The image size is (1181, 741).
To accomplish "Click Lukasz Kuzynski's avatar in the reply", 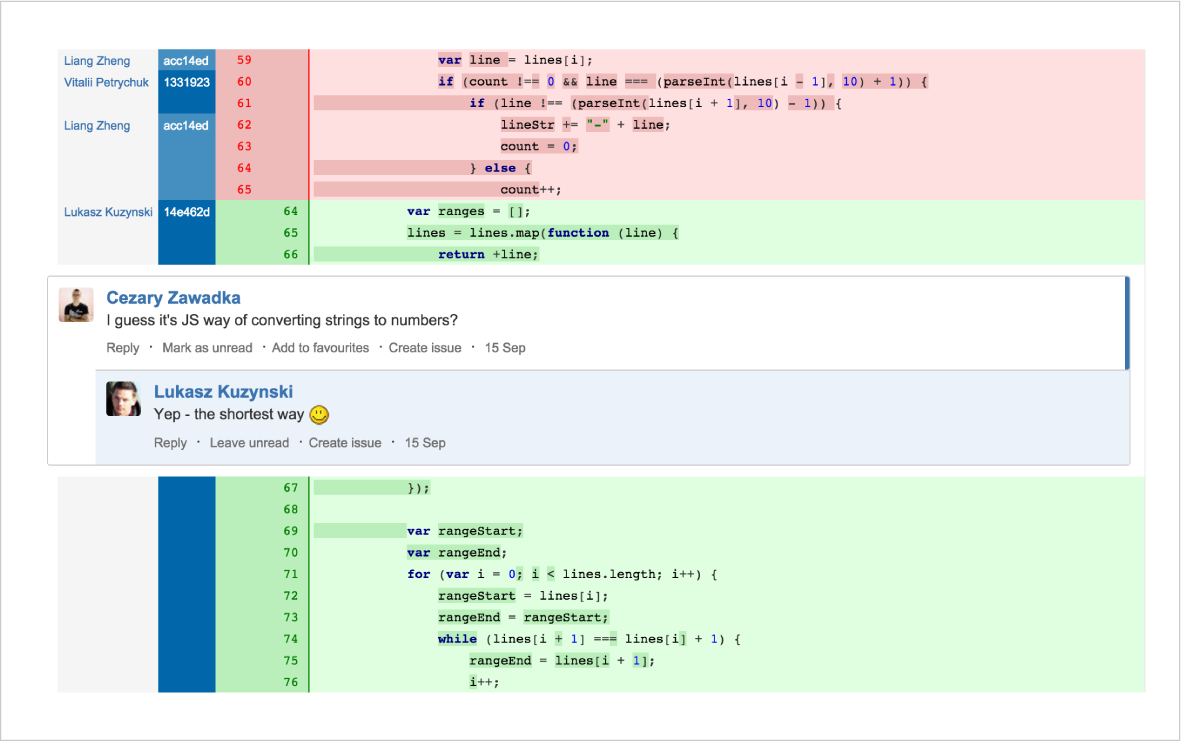I will pyautogui.click(x=123, y=398).
